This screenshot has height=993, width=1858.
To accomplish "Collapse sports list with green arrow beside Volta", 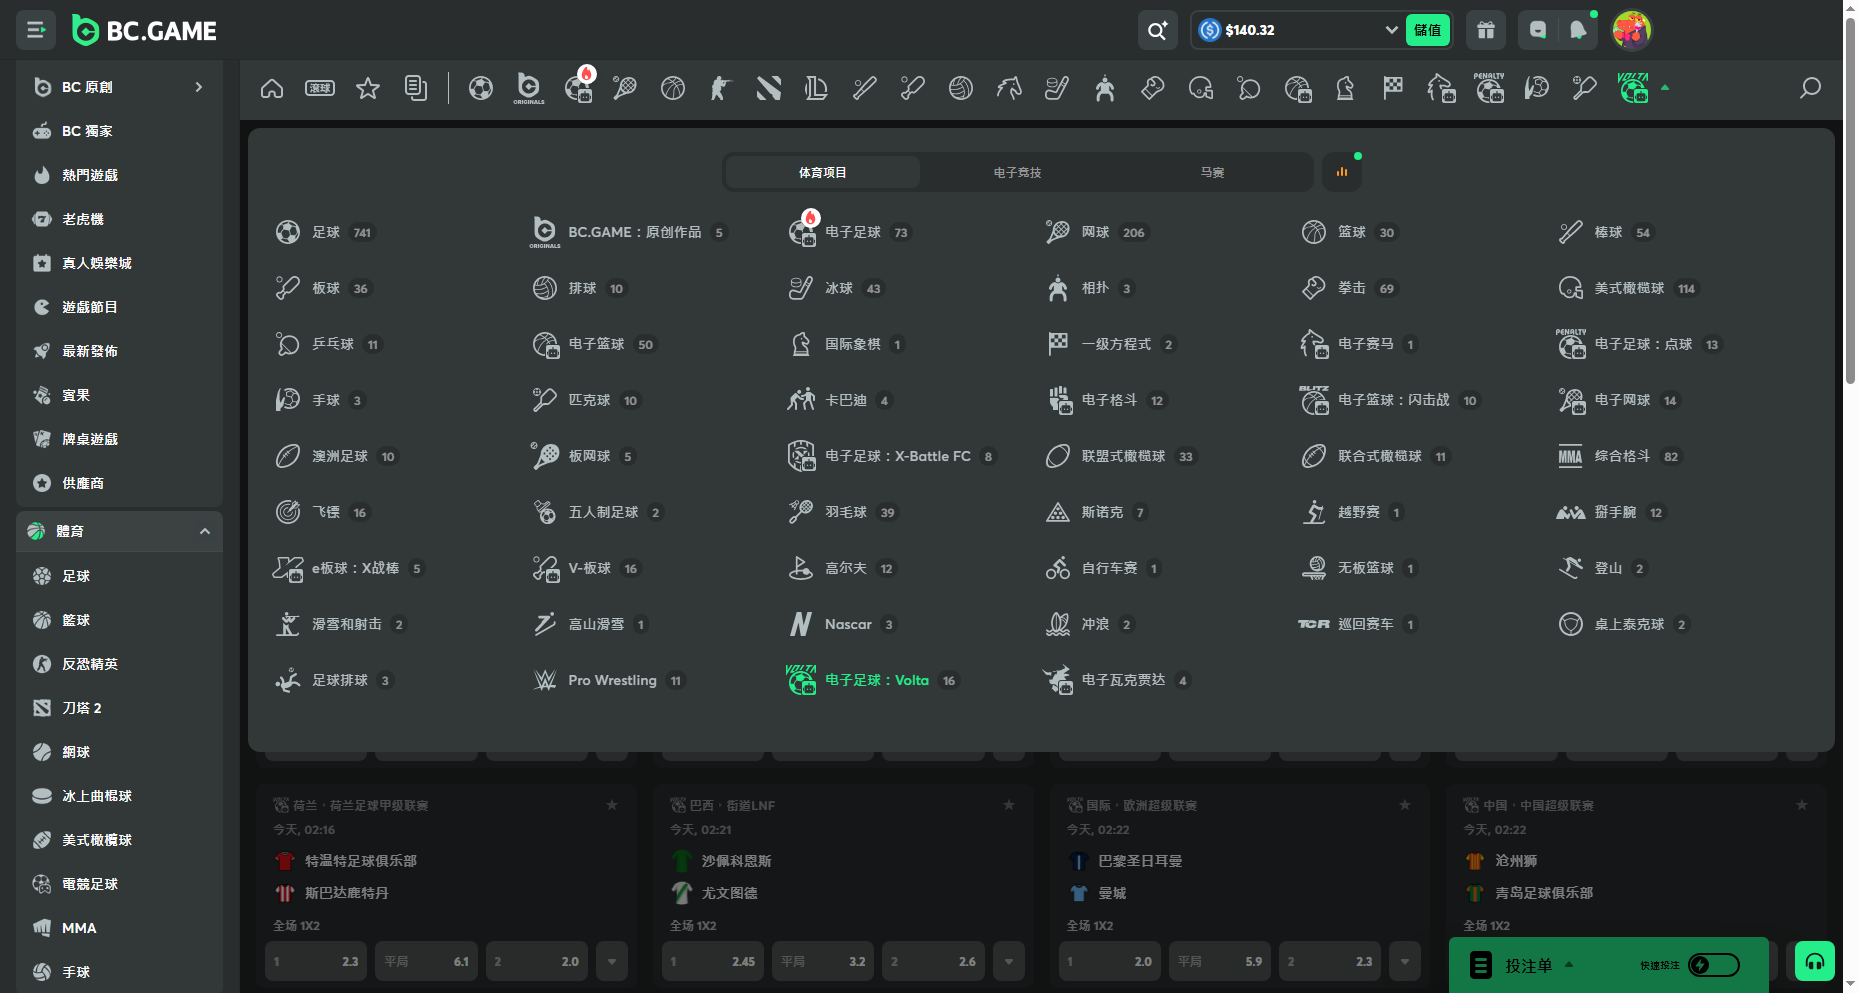I will point(1665,88).
